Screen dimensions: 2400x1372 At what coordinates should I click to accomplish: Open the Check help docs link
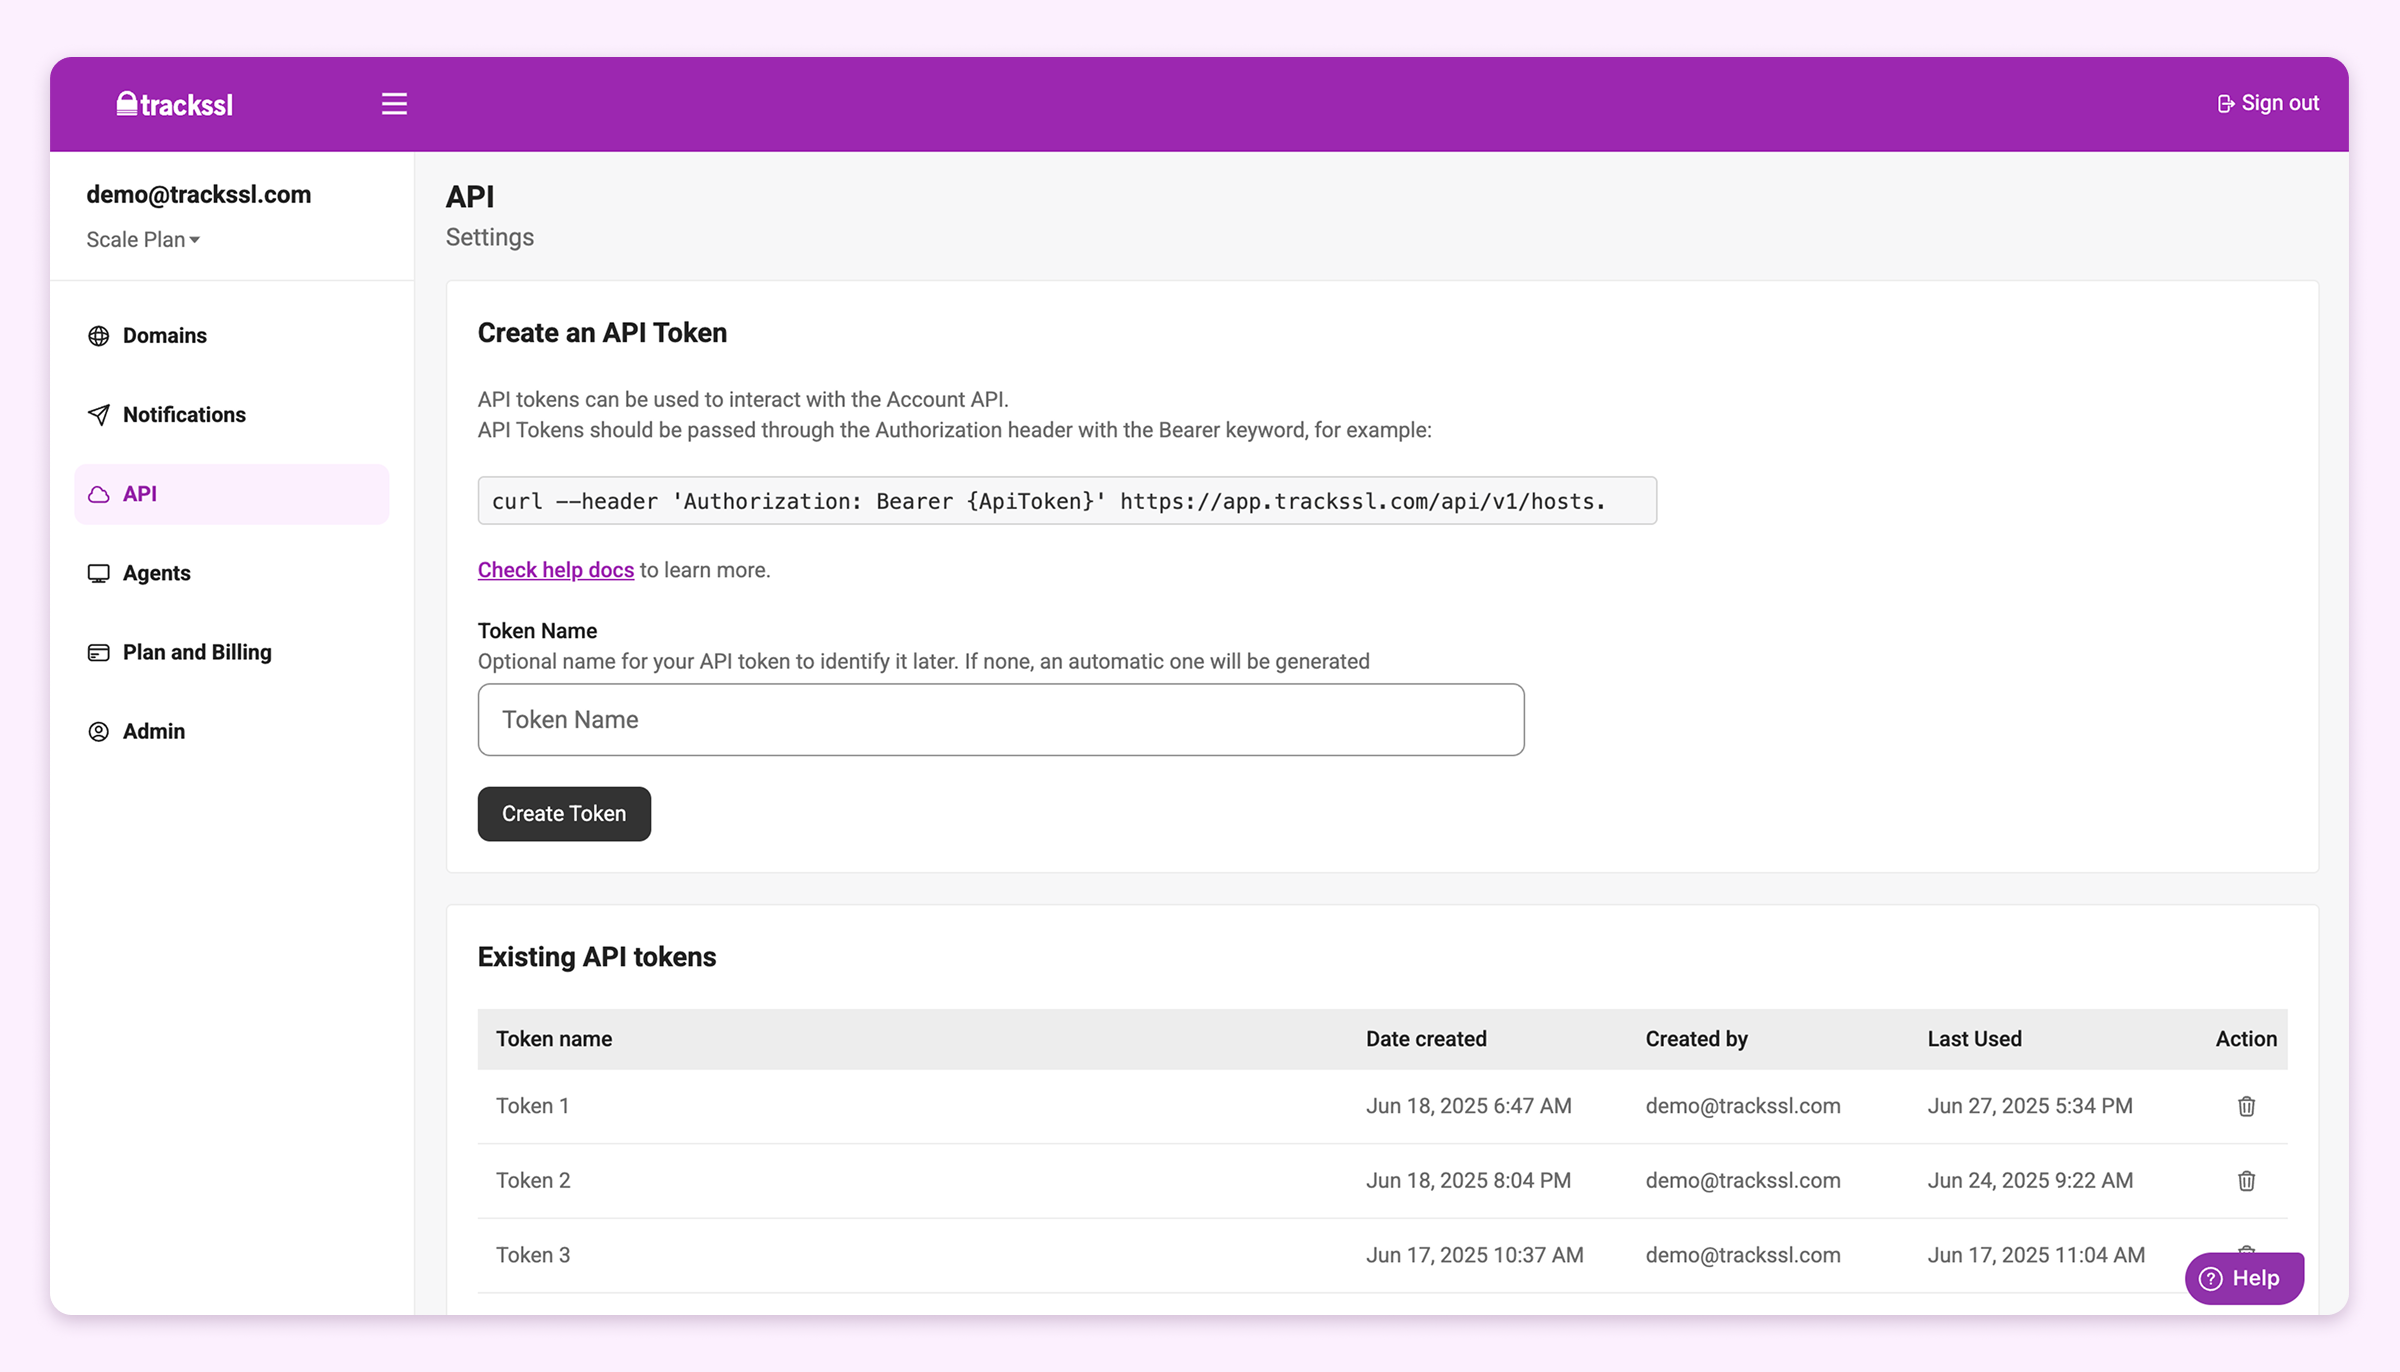coord(556,570)
